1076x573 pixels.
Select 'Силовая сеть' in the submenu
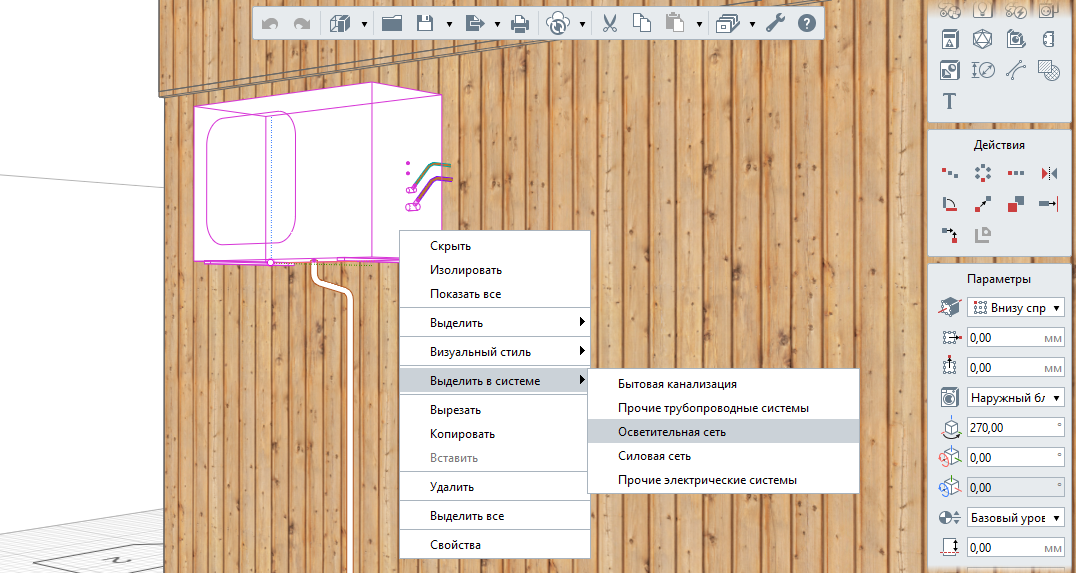click(723, 456)
